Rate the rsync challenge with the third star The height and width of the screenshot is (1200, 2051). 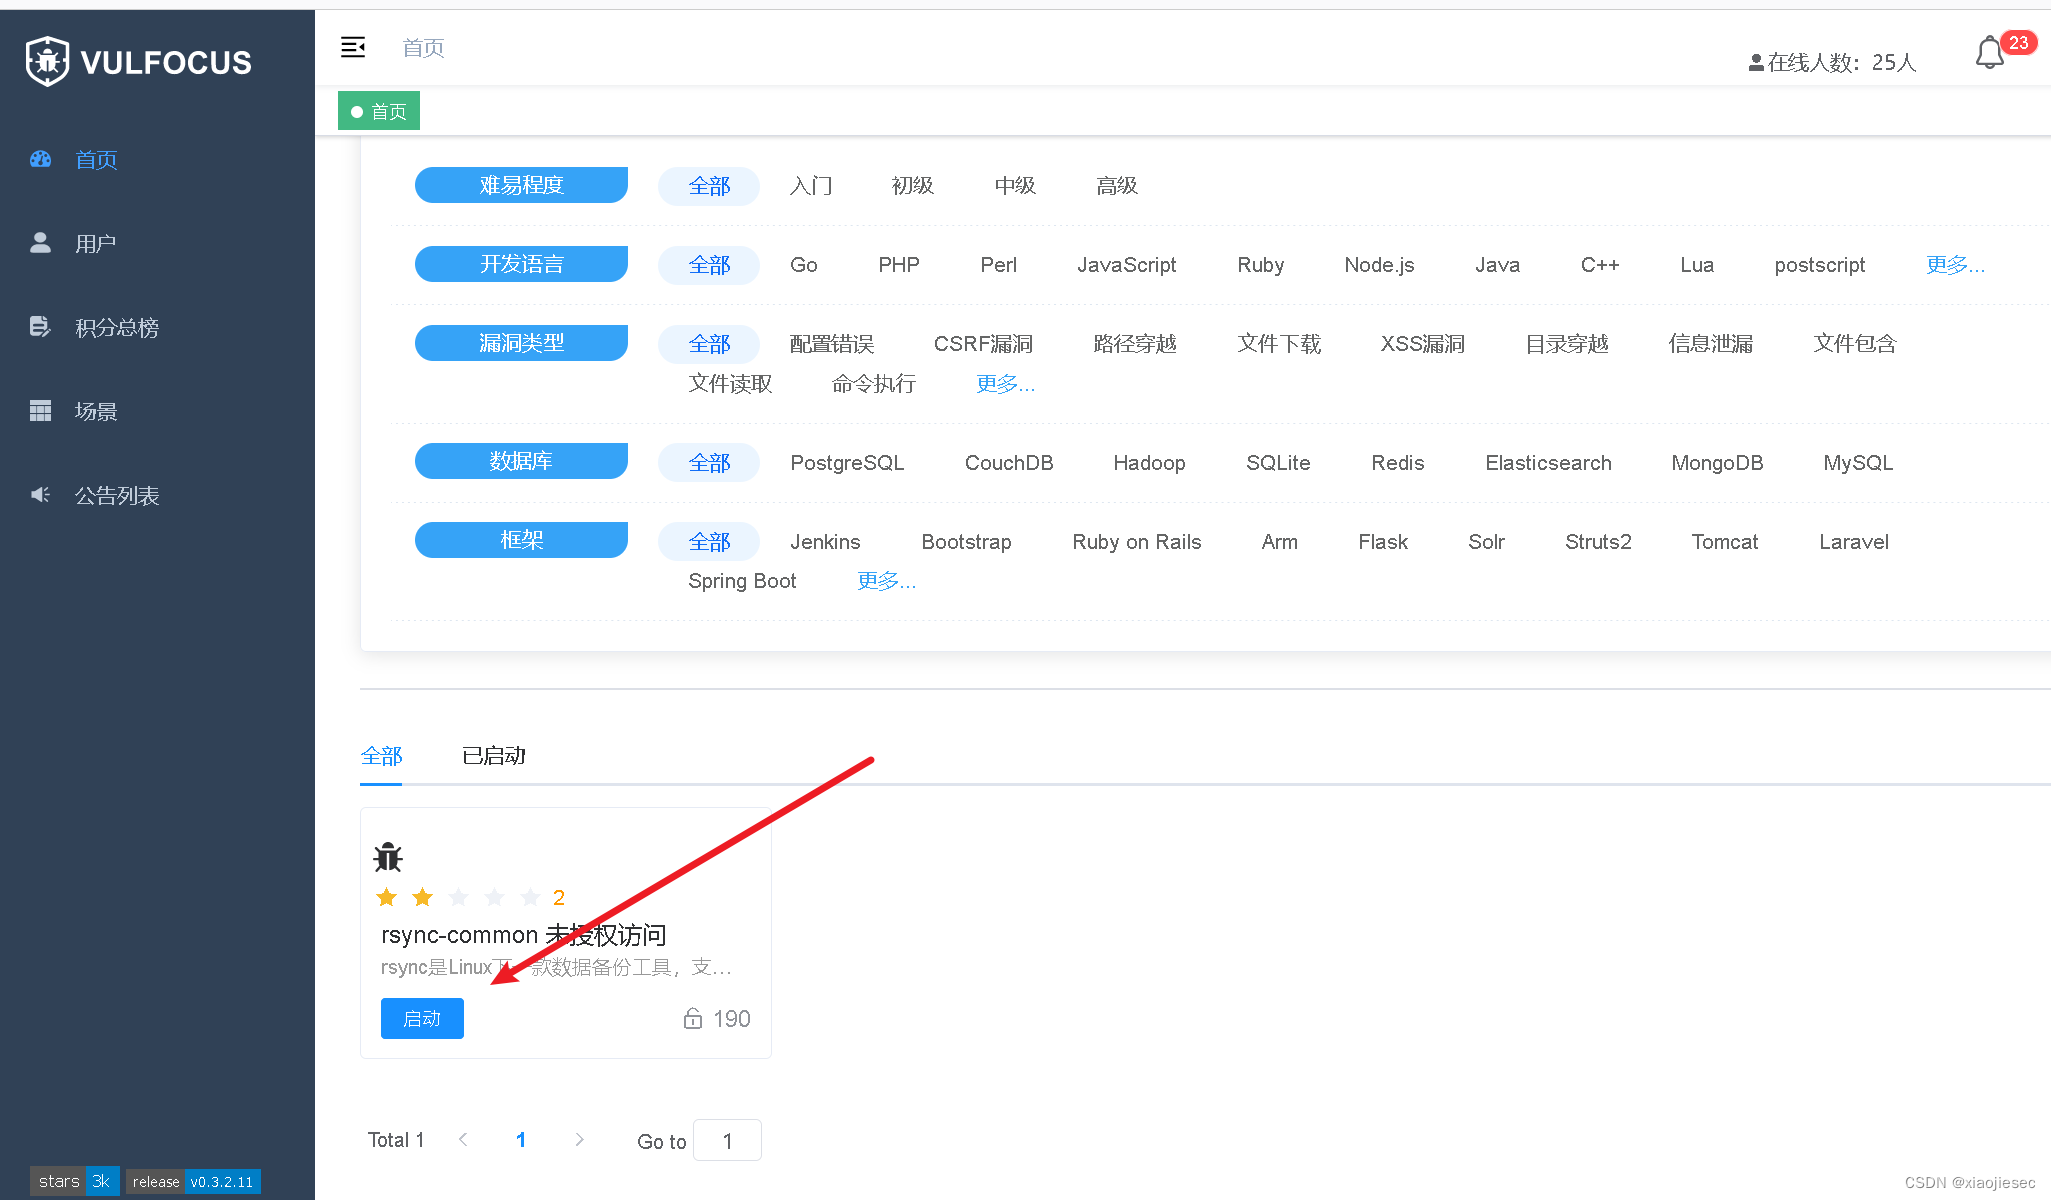pyautogui.click(x=458, y=897)
